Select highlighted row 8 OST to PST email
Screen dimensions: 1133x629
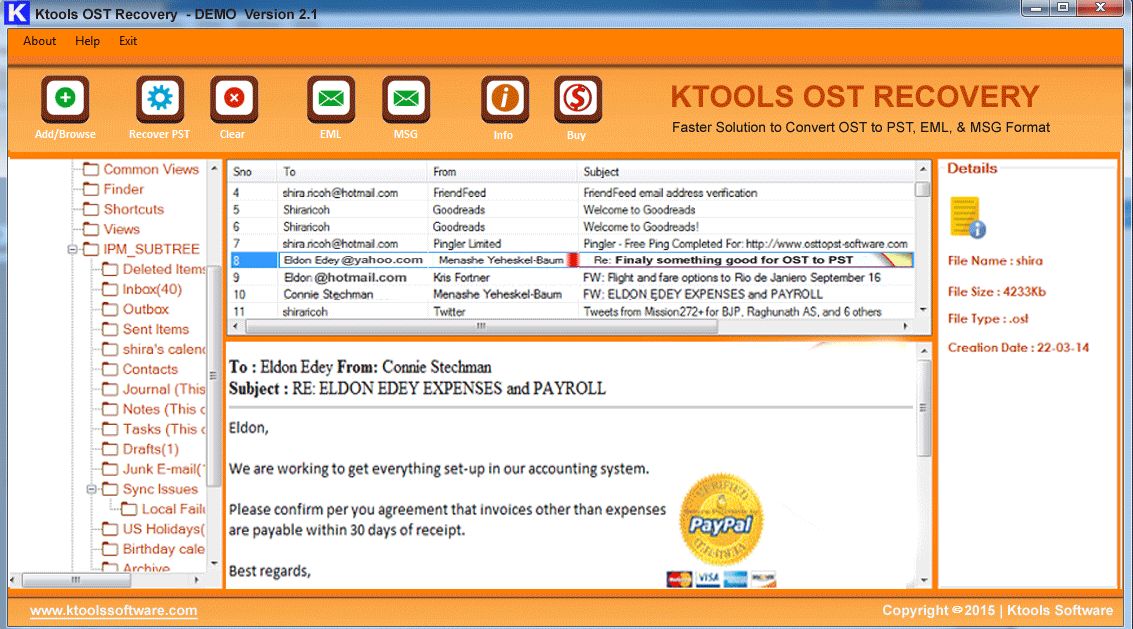[x=572, y=260]
